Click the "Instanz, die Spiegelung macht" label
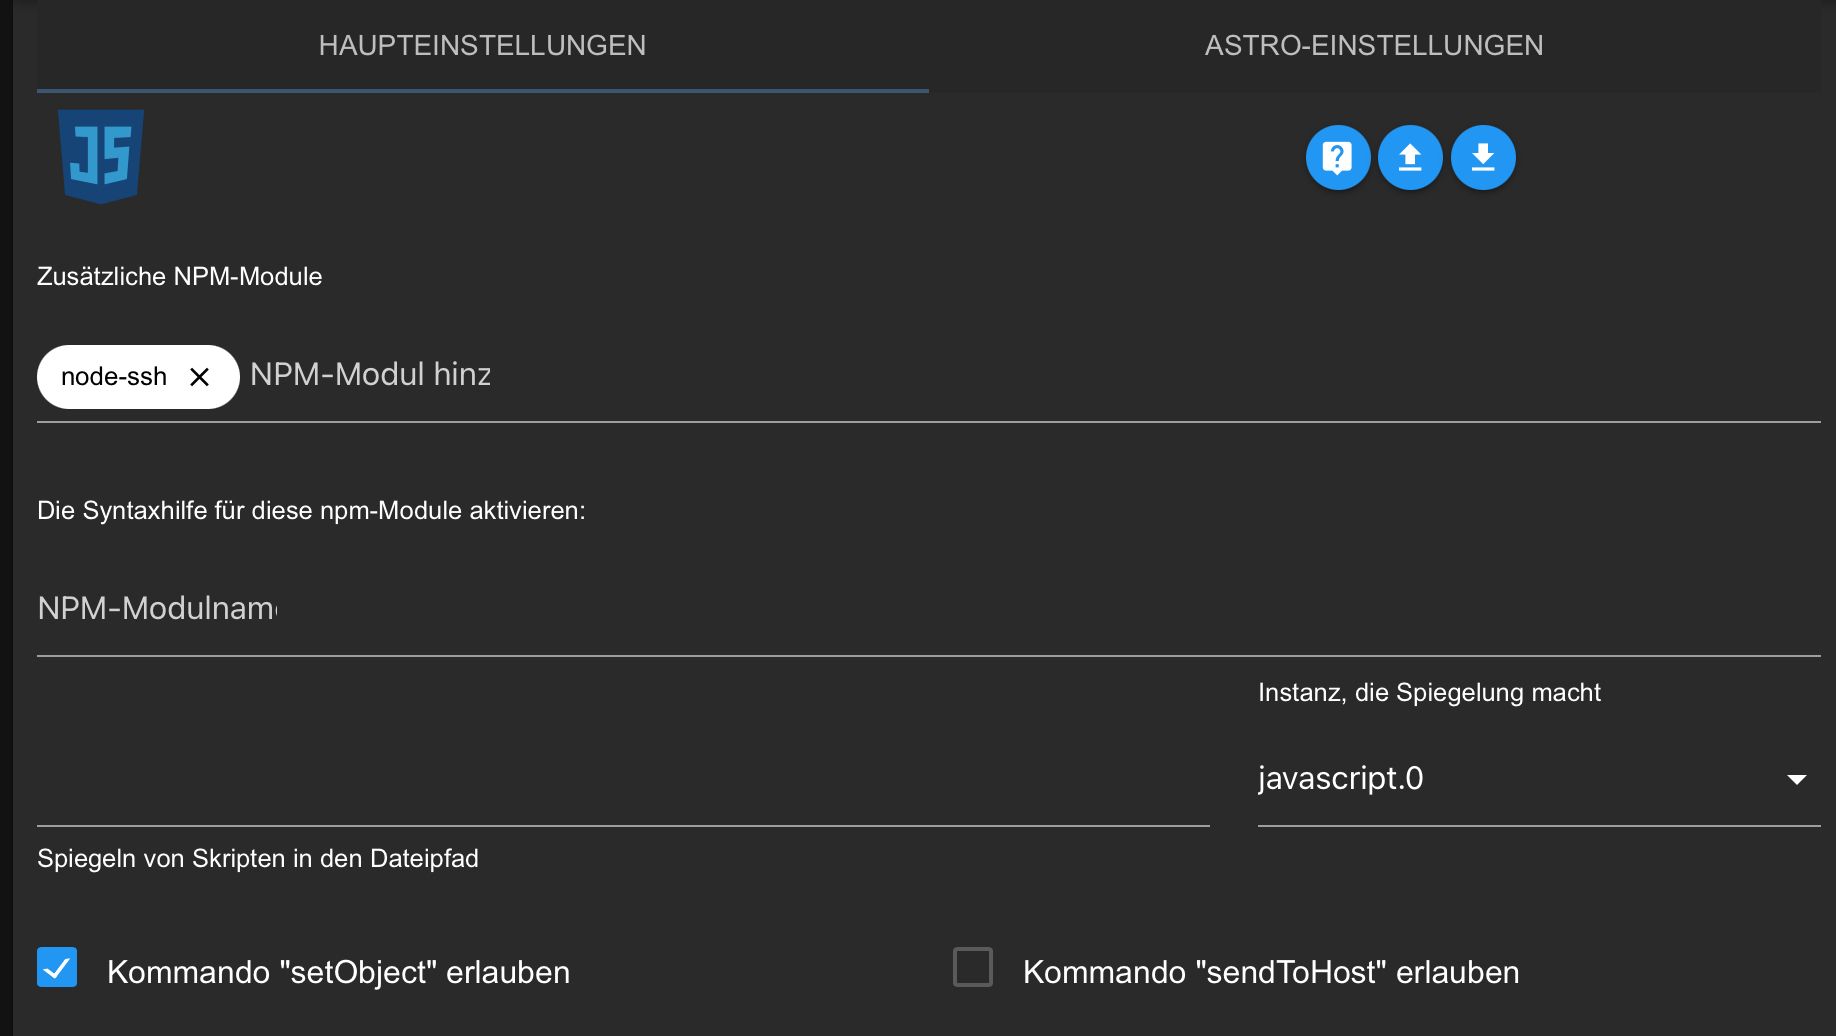 click(1429, 693)
